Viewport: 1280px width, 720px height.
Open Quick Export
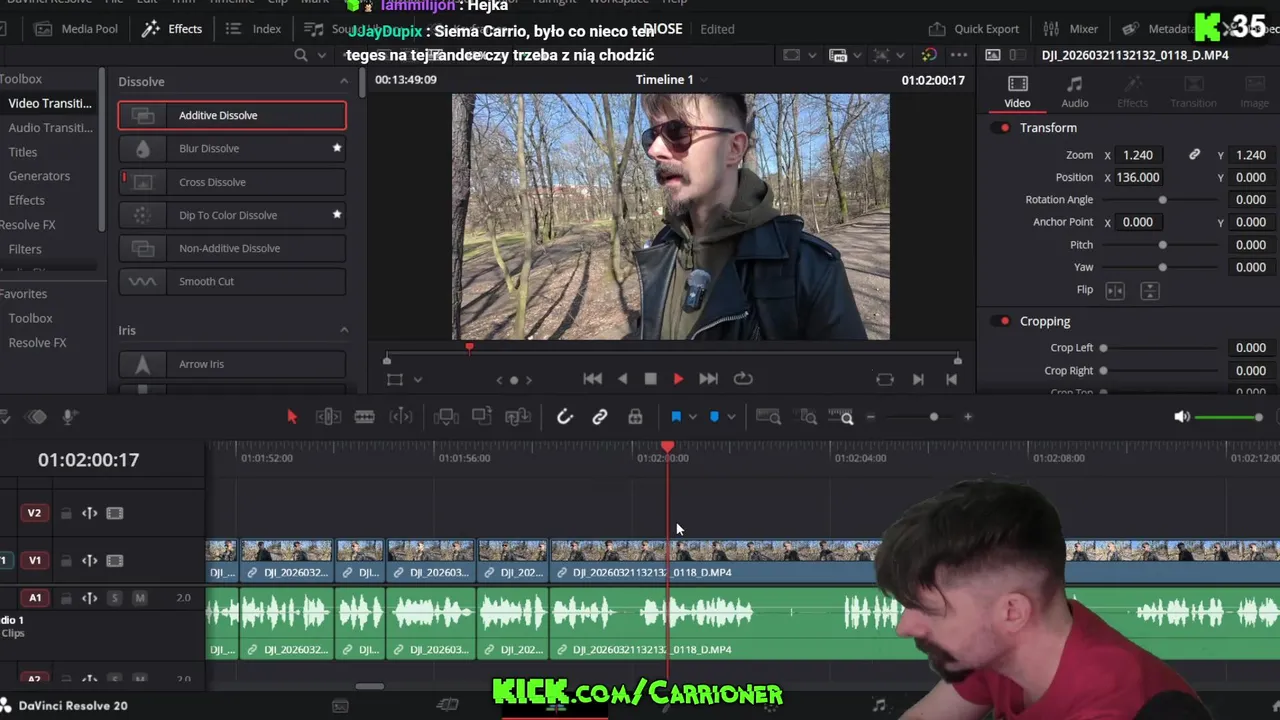[974, 29]
